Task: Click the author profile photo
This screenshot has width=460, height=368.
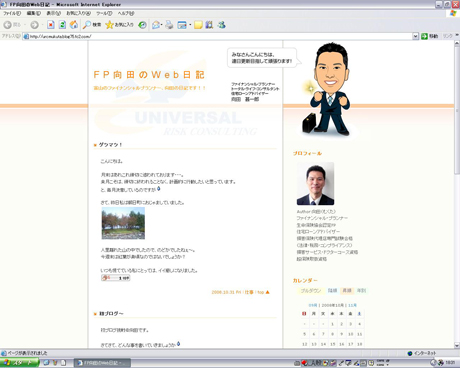Action: pos(315,184)
